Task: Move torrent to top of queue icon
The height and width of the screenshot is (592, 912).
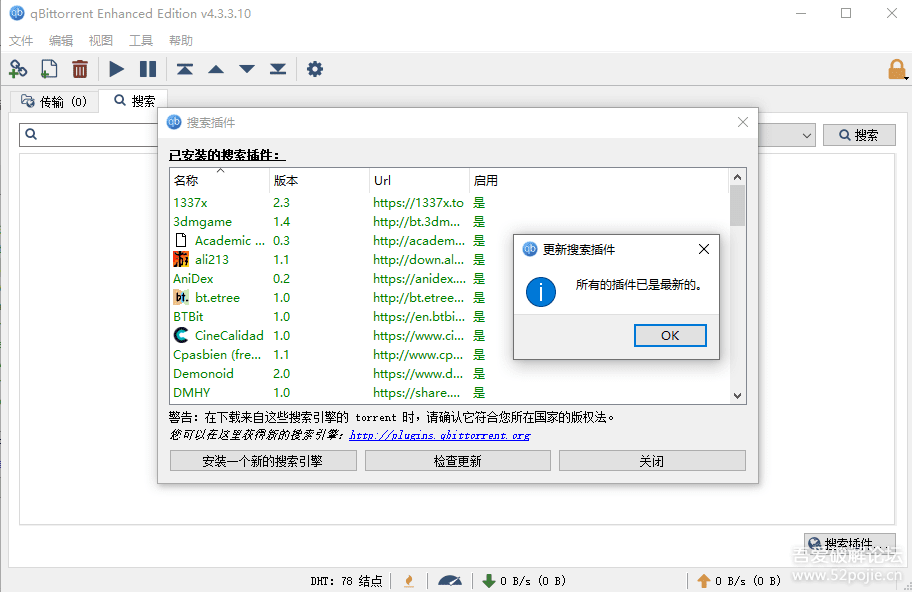Action: point(185,69)
